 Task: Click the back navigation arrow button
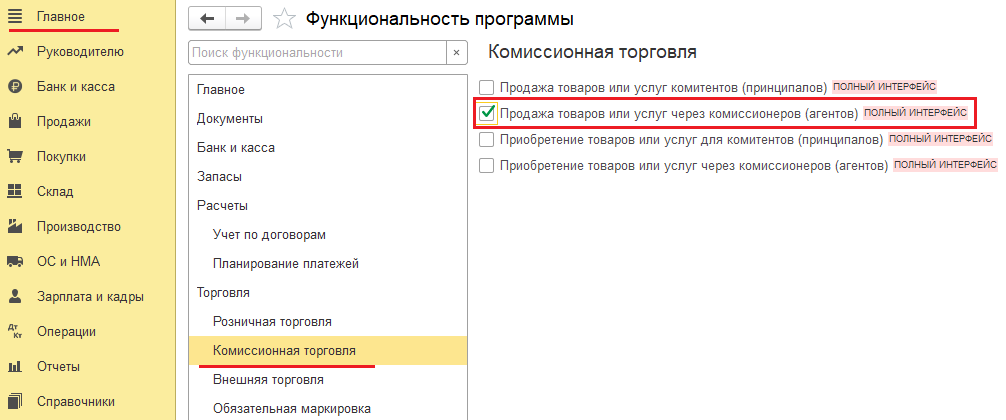207,19
